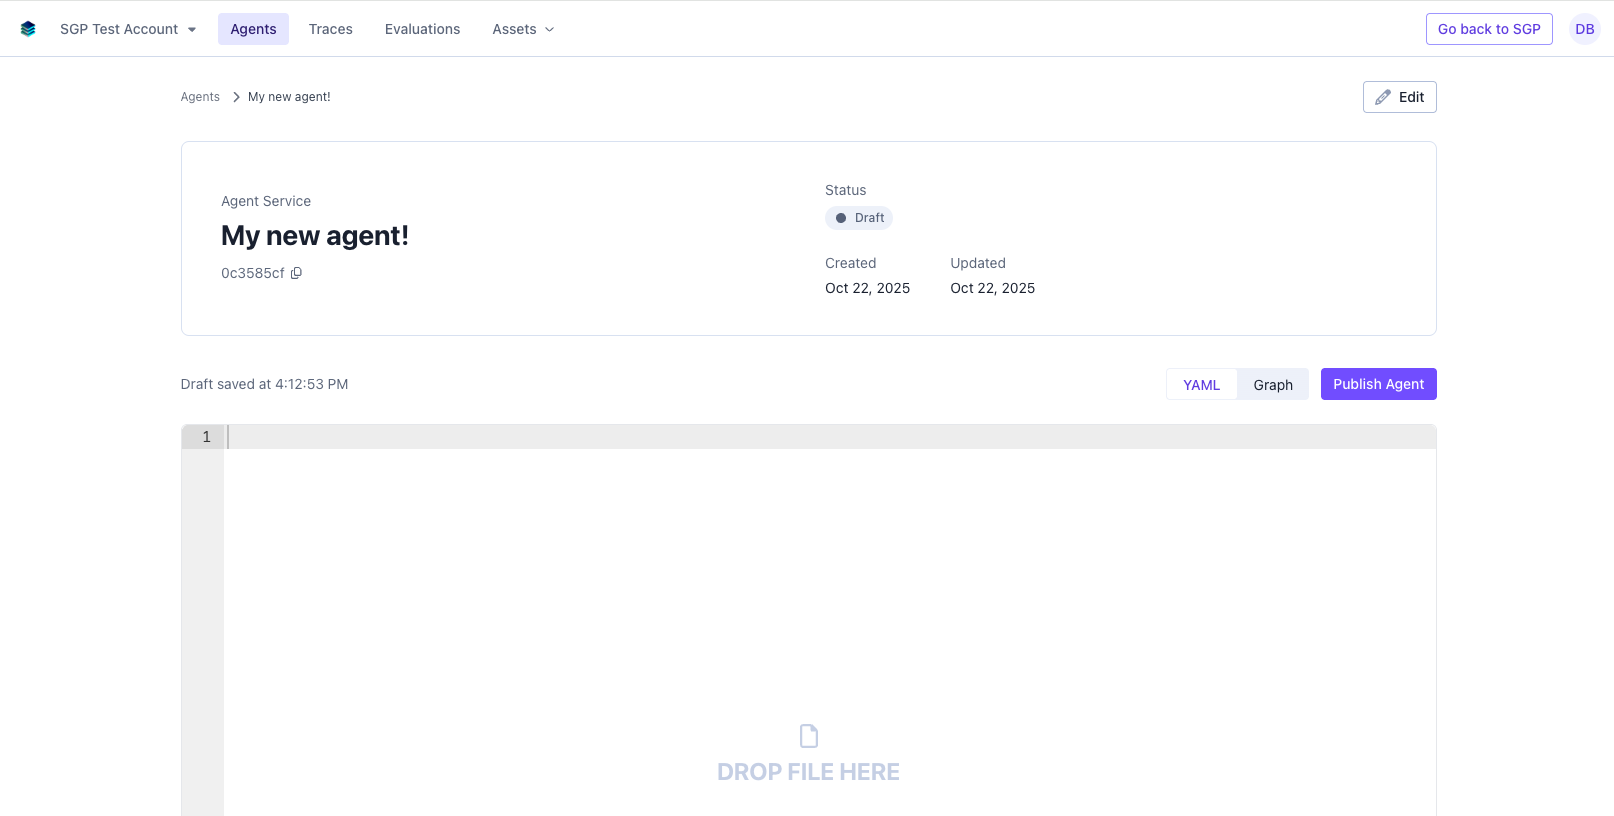This screenshot has width=1614, height=816.
Task: Open the Traces tab
Action: 331,29
